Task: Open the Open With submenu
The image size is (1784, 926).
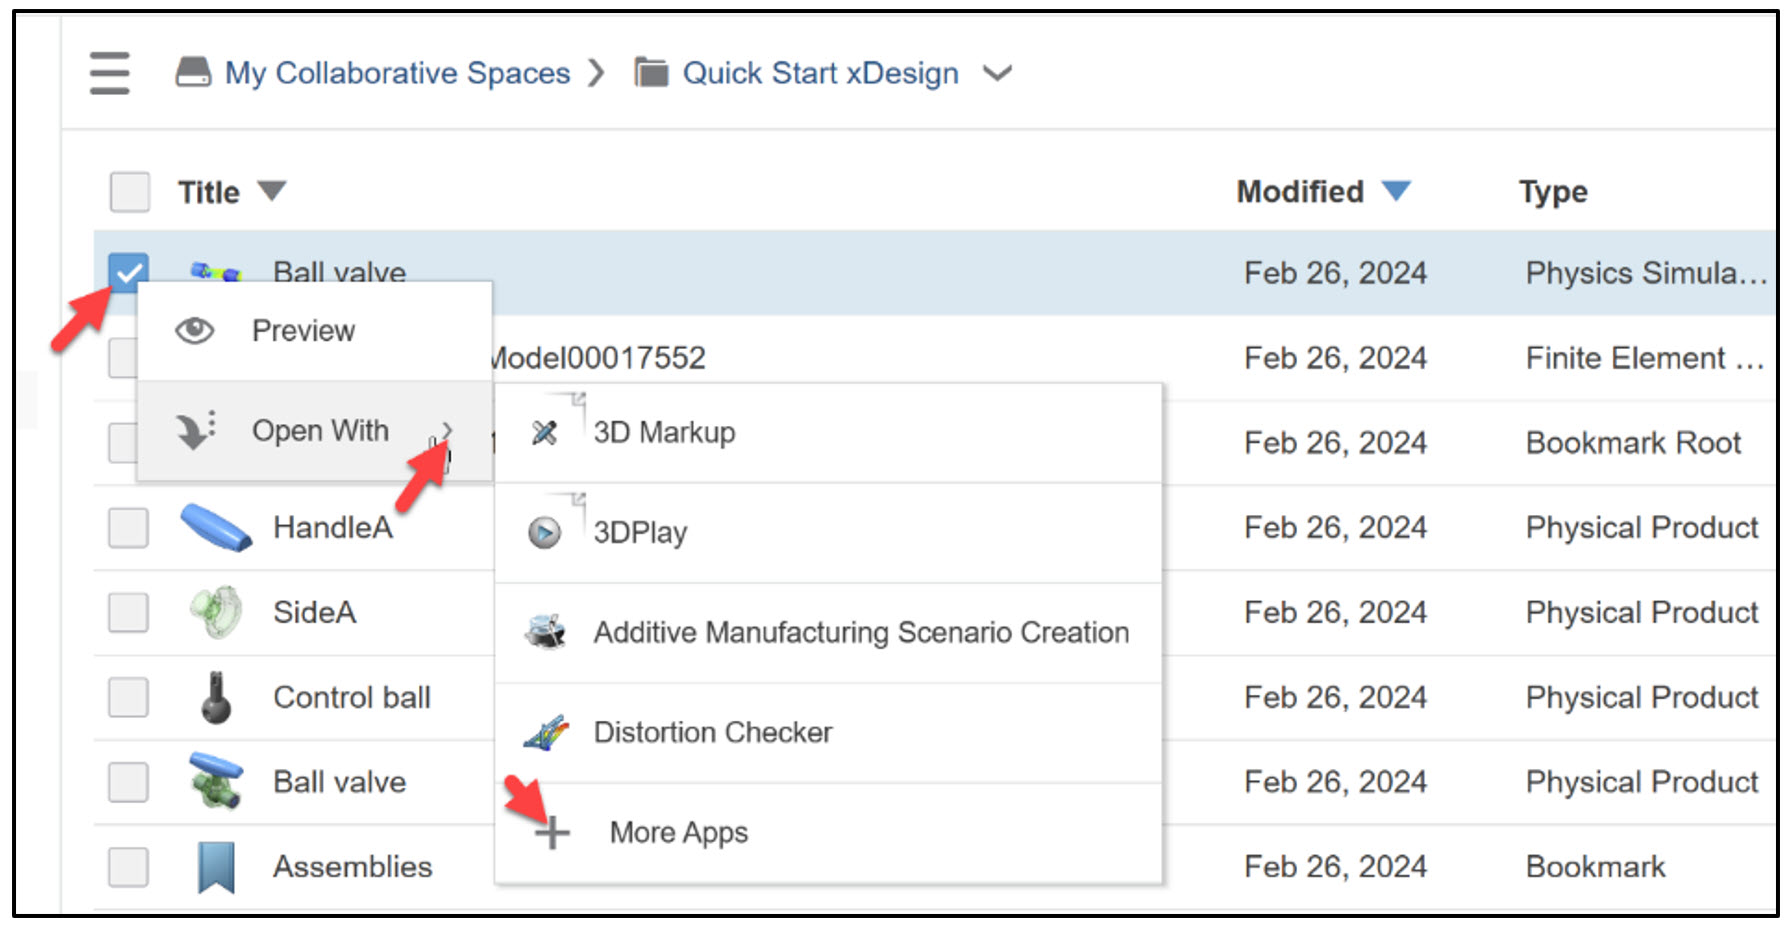Action: 320,430
